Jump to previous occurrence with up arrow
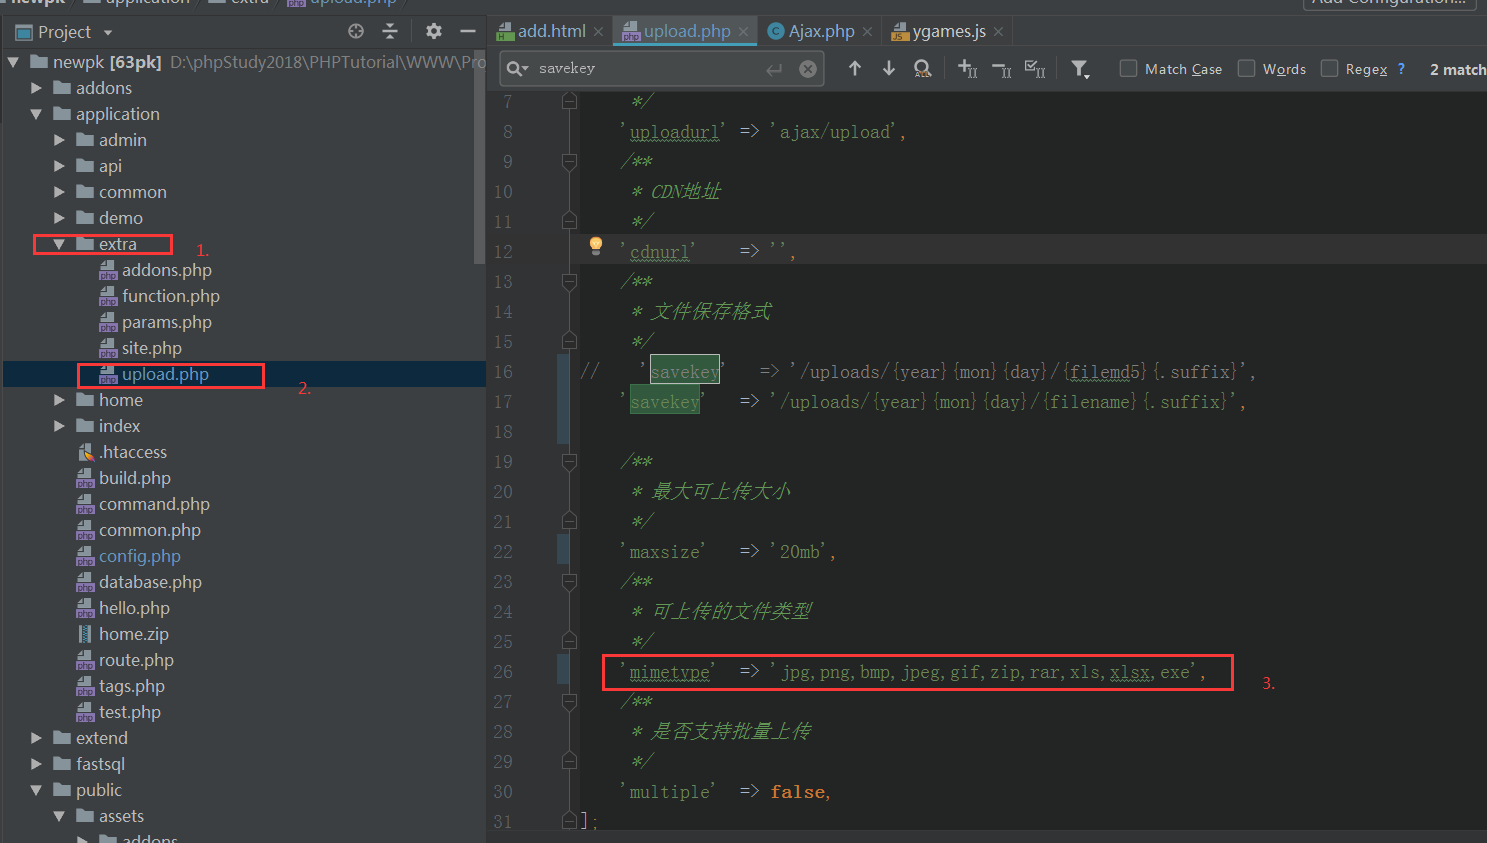The height and width of the screenshot is (843, 1487). (855, 68)
